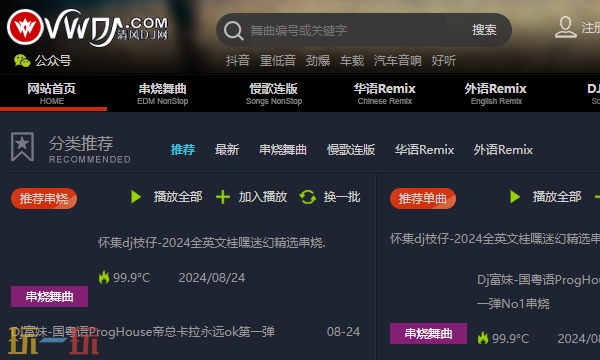This screenshot has width=600, height=360.
Task: Open the 怀集dj枝仔 title in 推荐单曲 panel
Action: (x=495, y=239)
